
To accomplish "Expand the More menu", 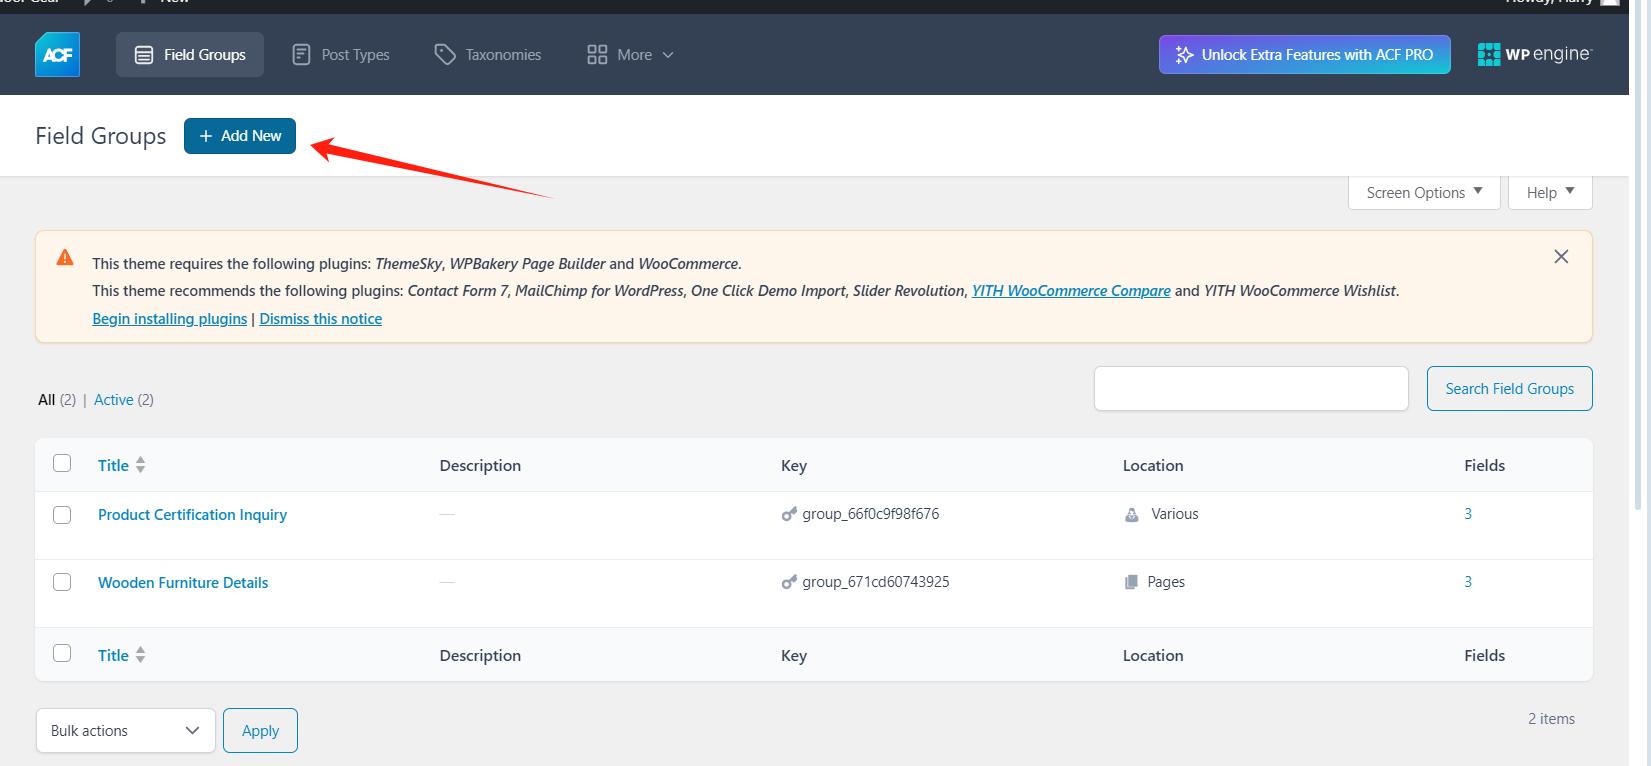I will coord(630,55).
